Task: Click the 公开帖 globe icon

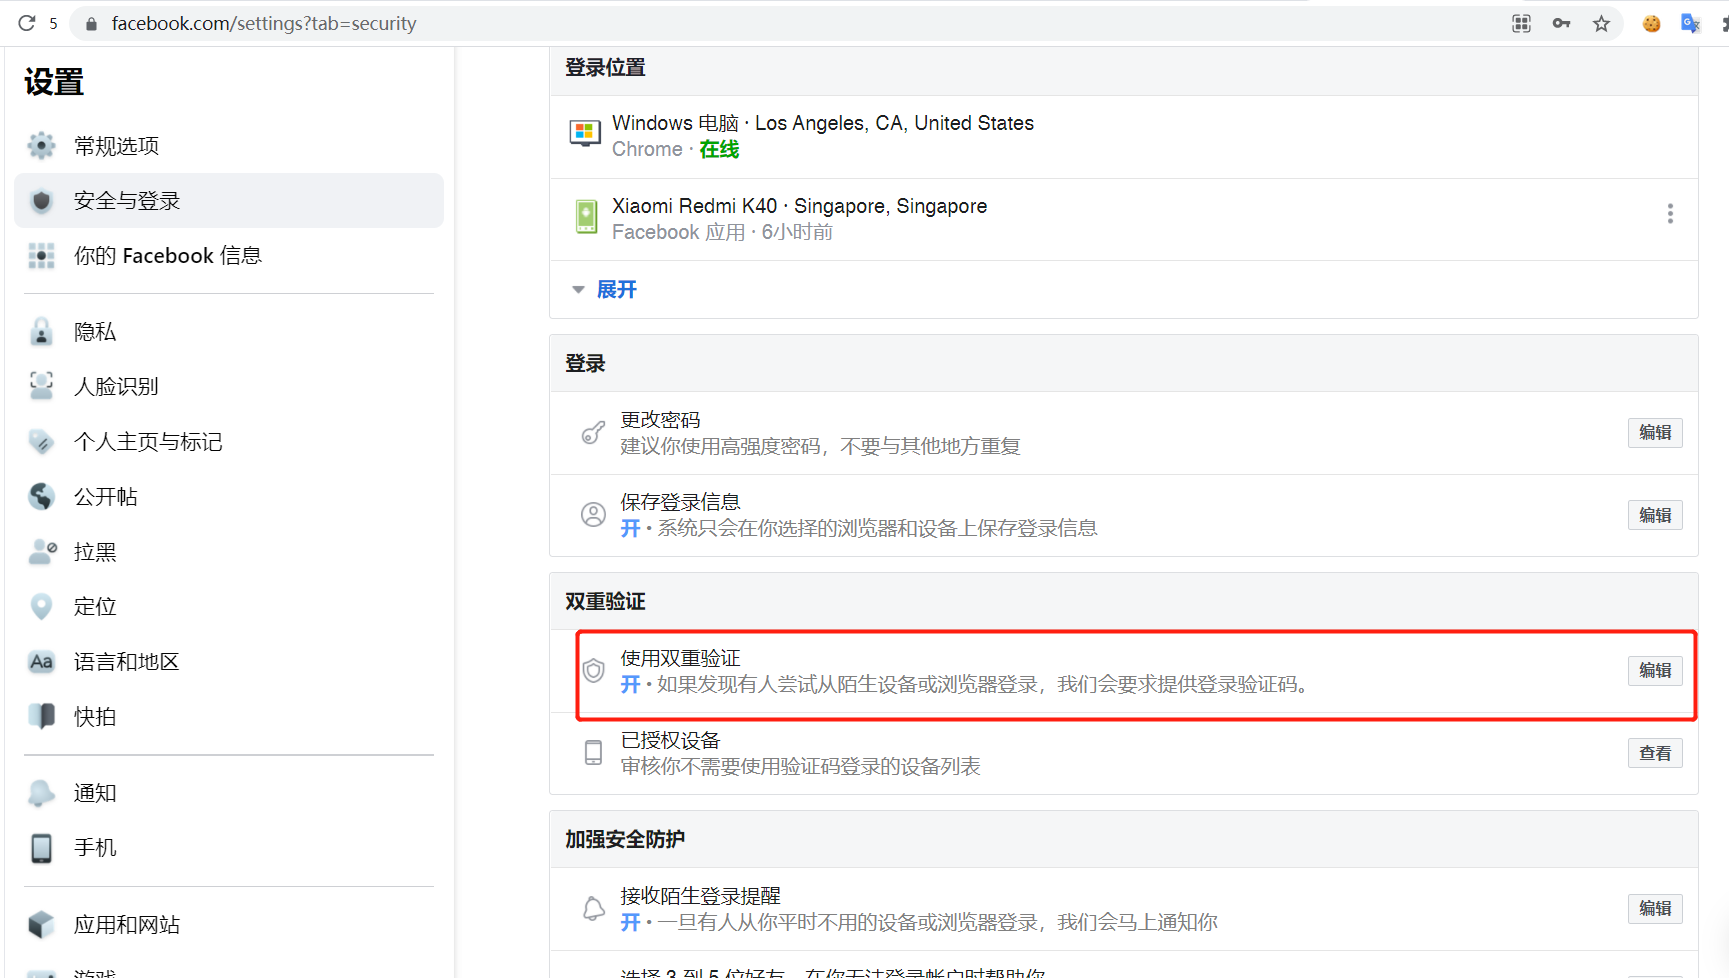Action: click(x=41, y=497)
